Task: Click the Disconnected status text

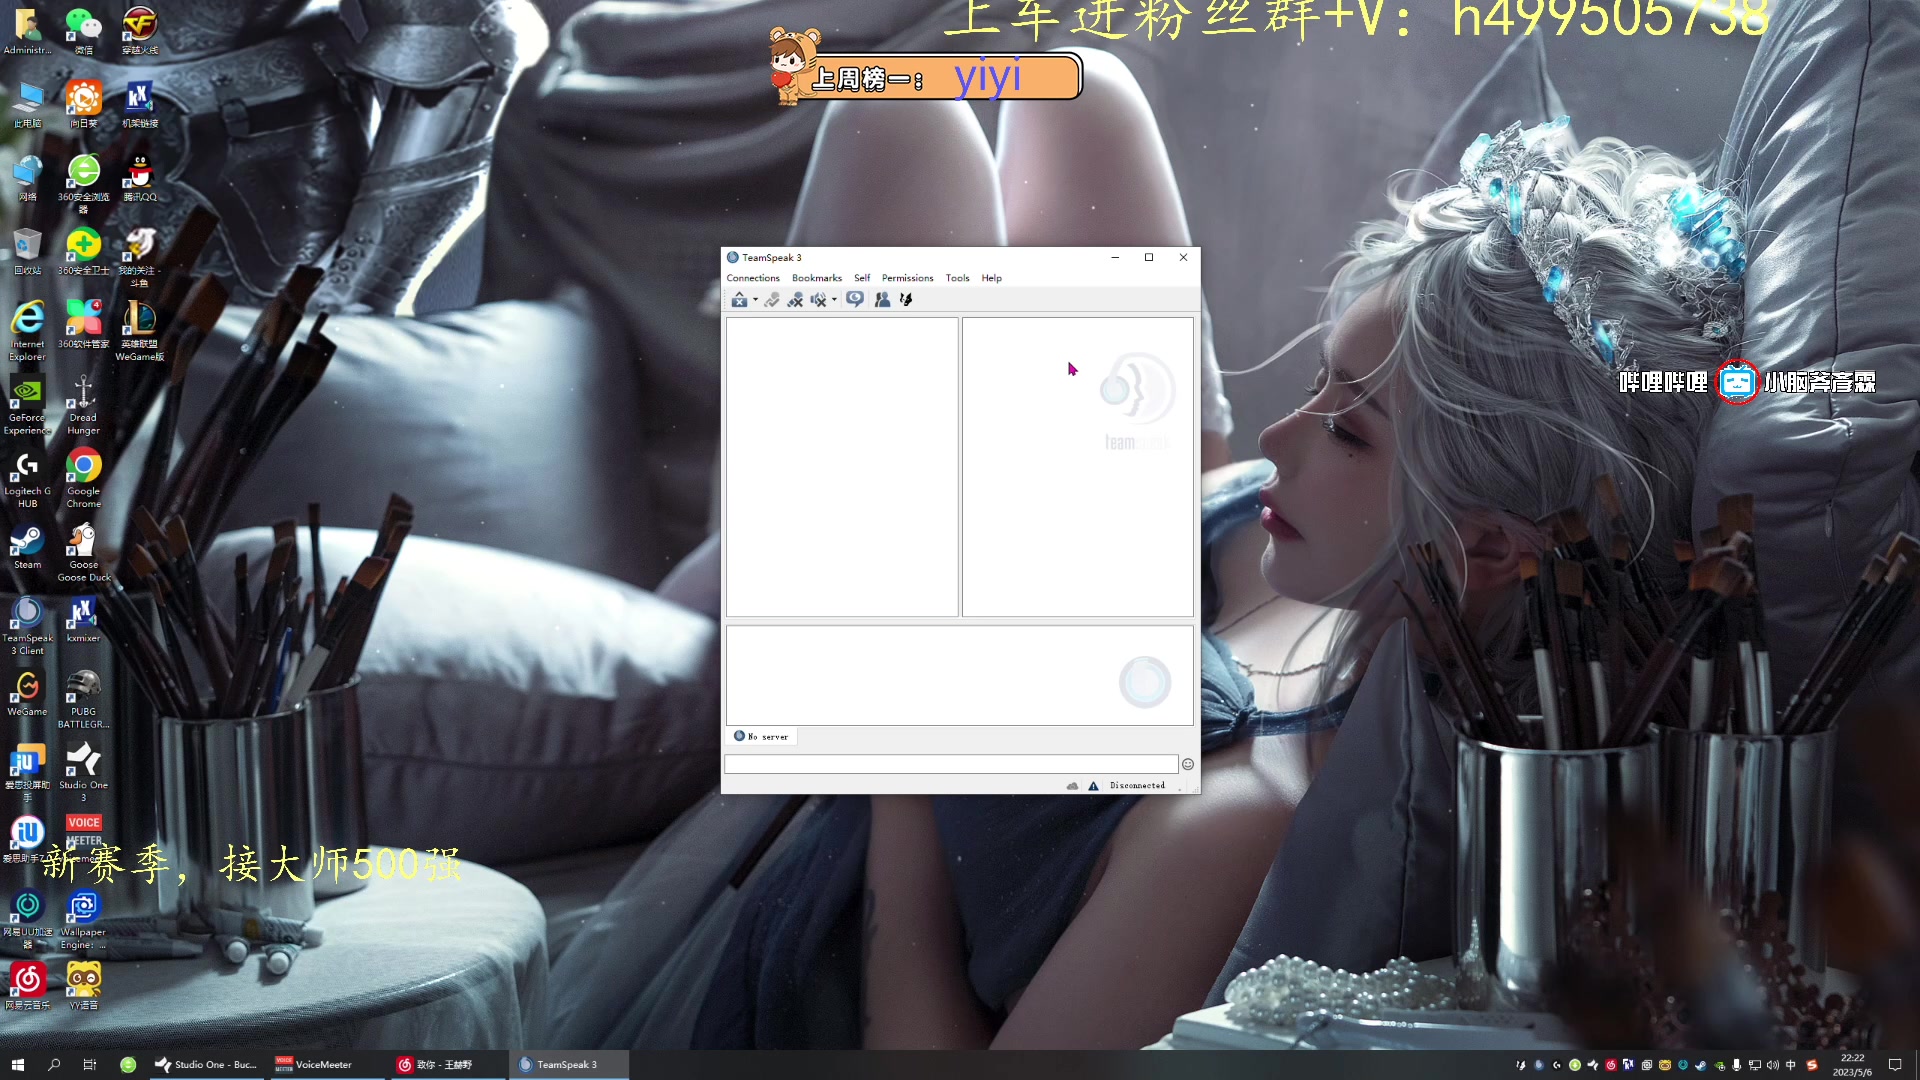Action: click(1137, 786)
